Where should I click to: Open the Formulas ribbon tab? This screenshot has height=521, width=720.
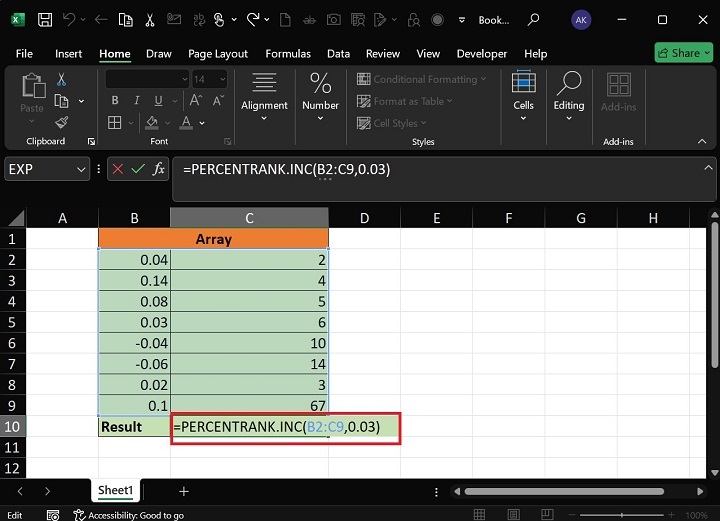point(289,53)
